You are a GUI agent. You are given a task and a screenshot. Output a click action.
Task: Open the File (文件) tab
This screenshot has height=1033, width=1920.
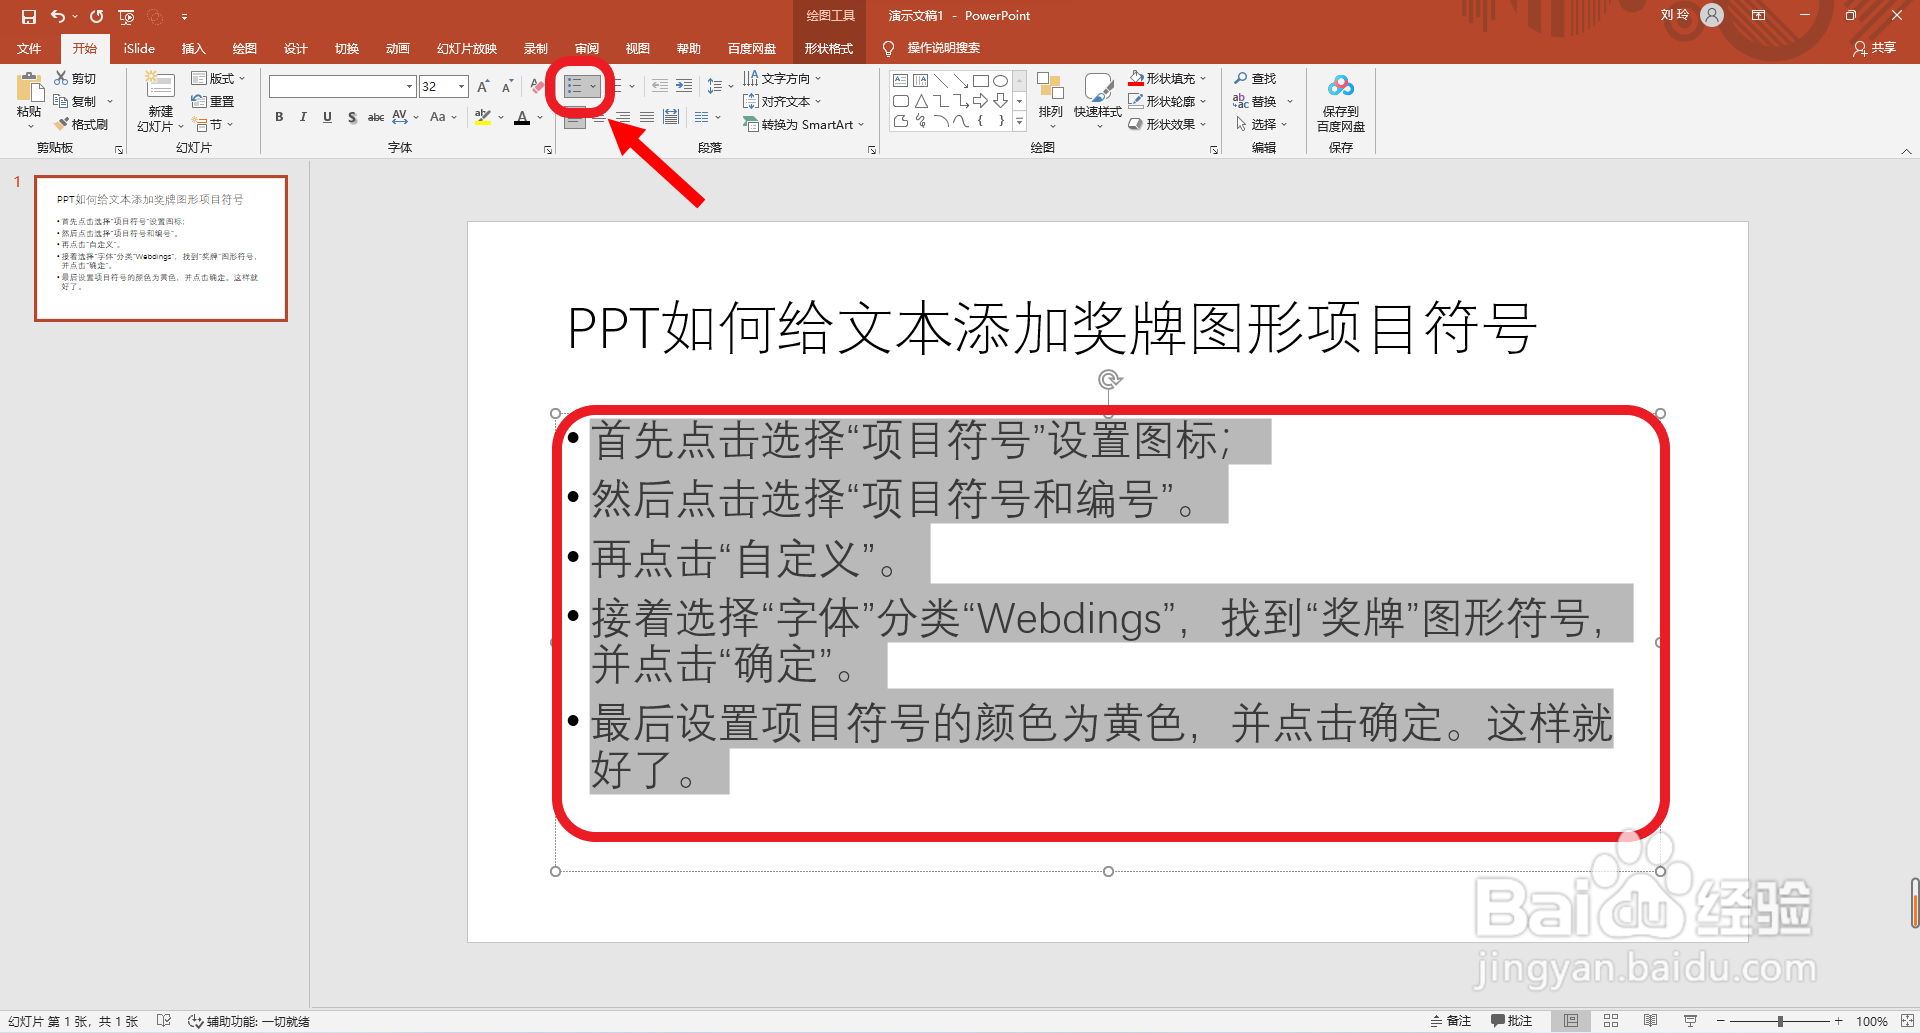pos(29,48)
